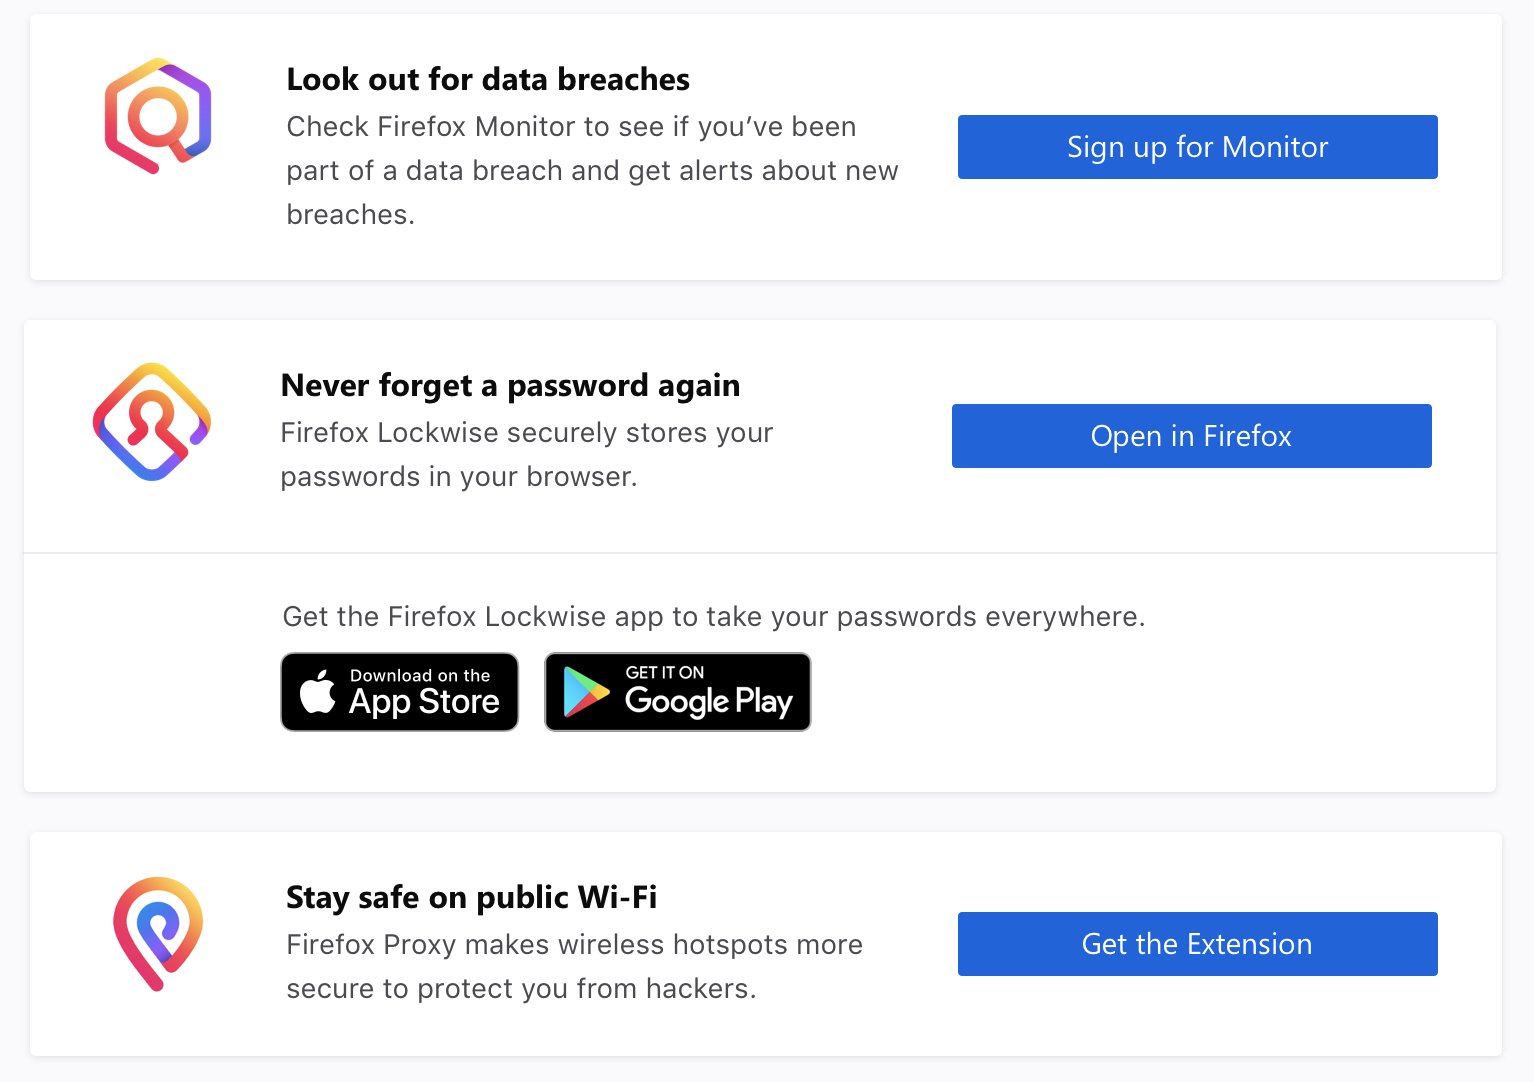This screenshot has width=1534, height=1082.
Task: Click the Apple logo on the App Store badge
Action: [x=318, y=692]
